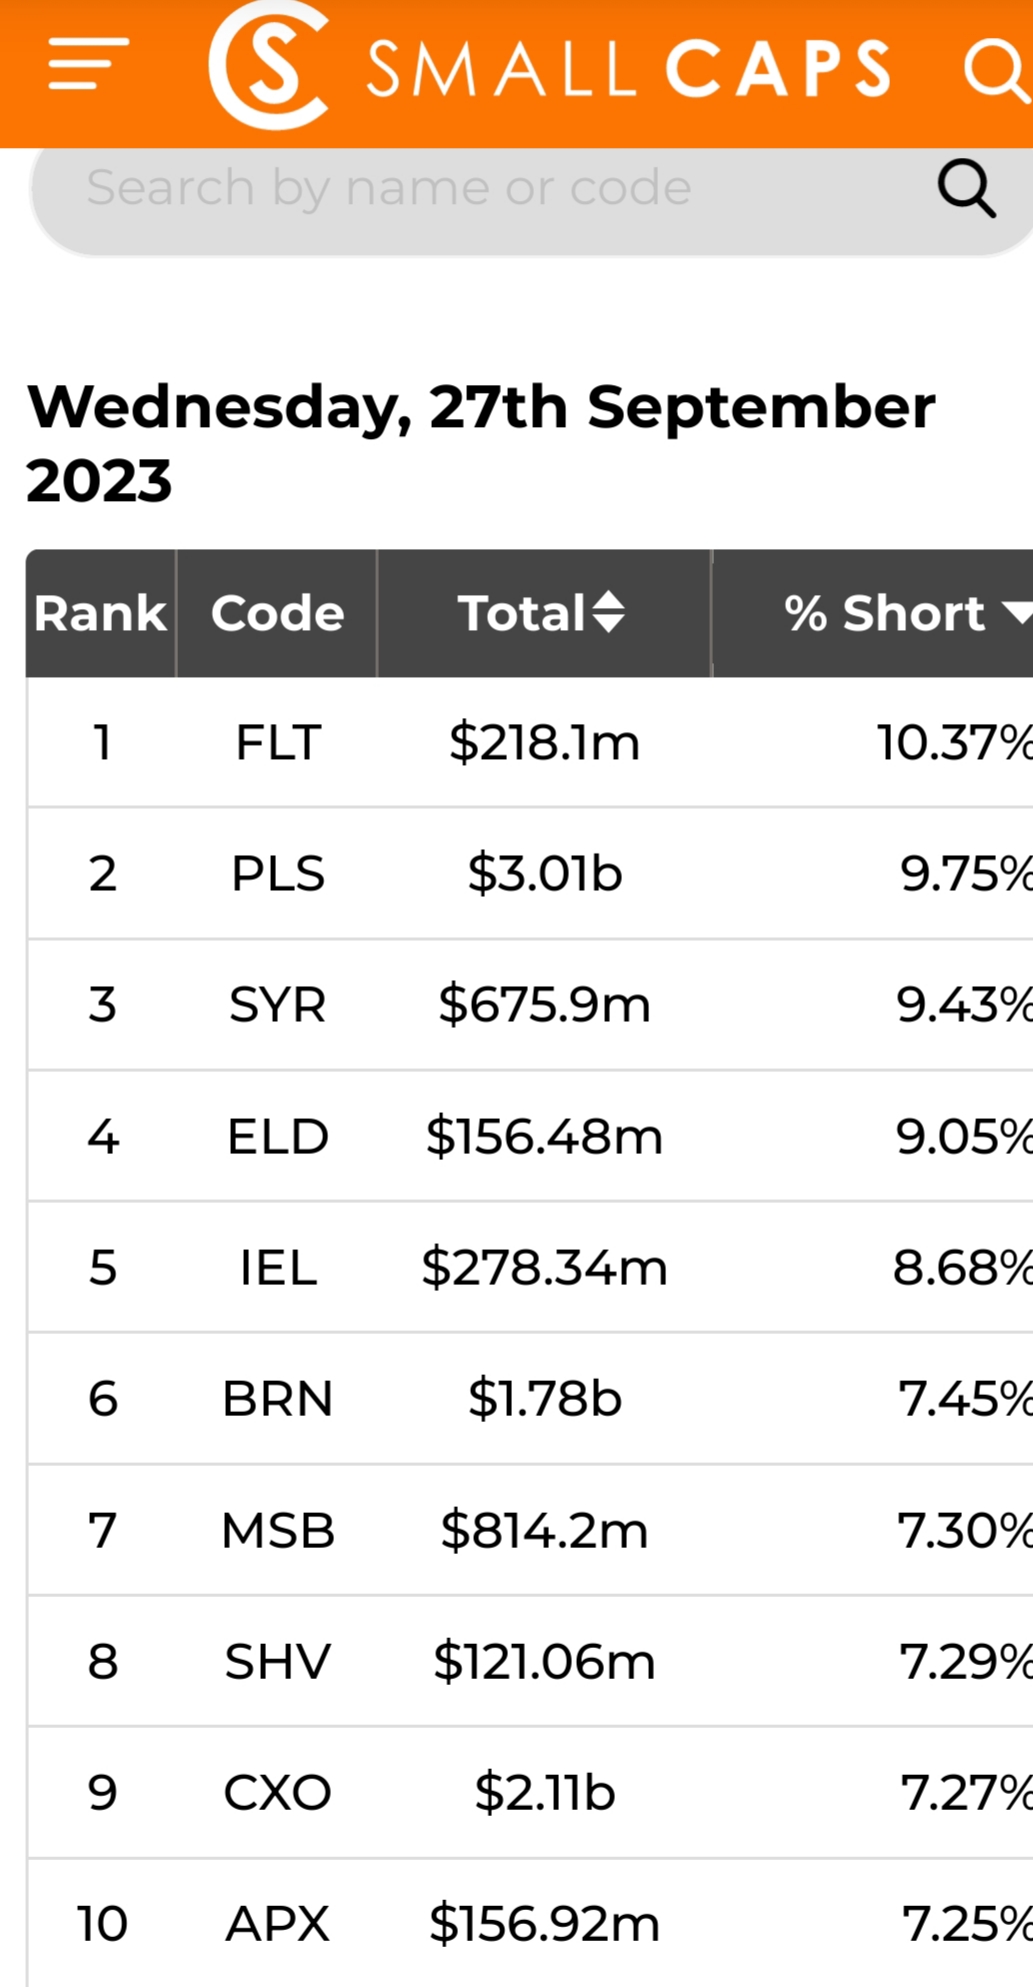Open the ELD stock code
Screen dimensions: 1033x1987
coord(277,1137)
